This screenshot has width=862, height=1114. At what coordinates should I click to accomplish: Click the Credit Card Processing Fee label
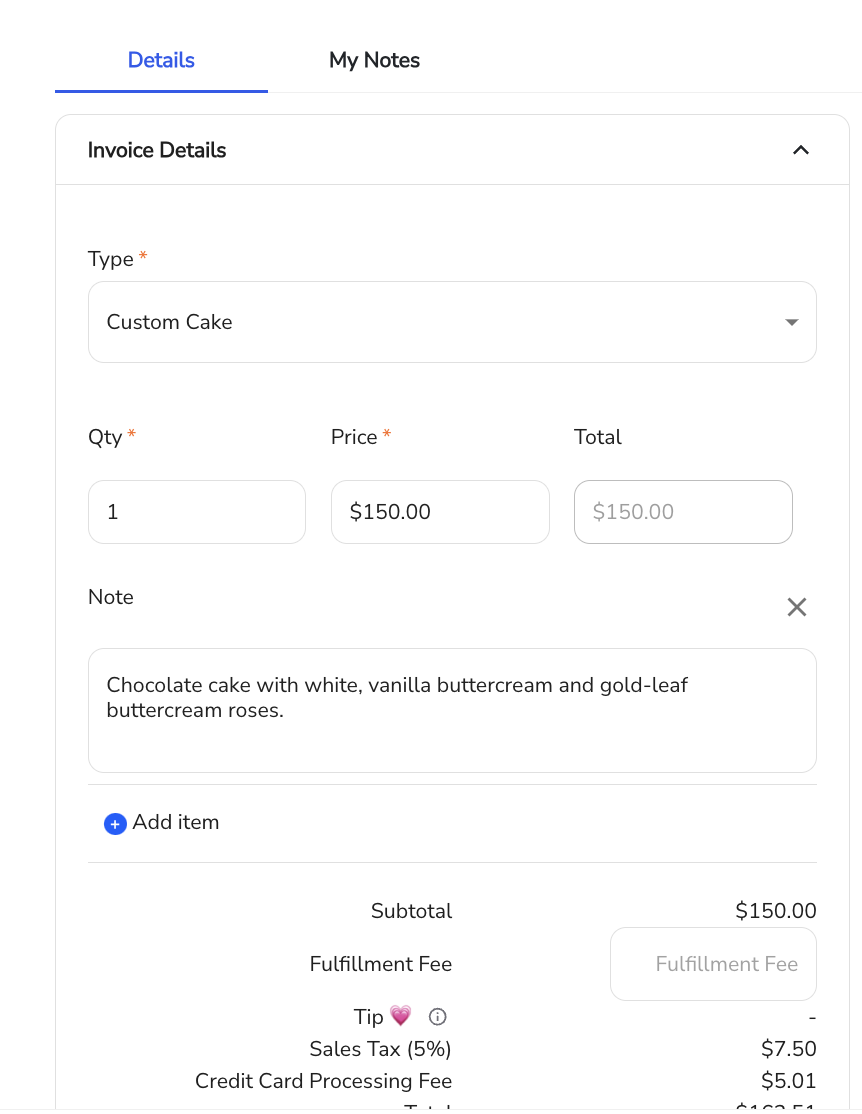coord(323,1081)
